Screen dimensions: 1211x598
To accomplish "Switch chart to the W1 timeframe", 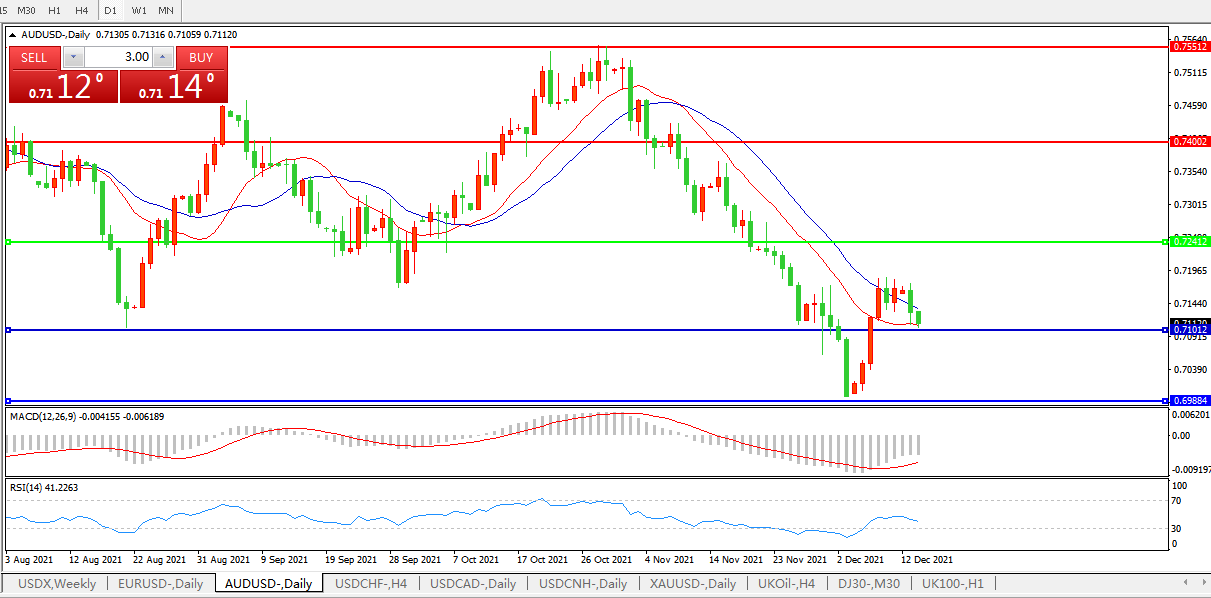I will pos(138,10).
